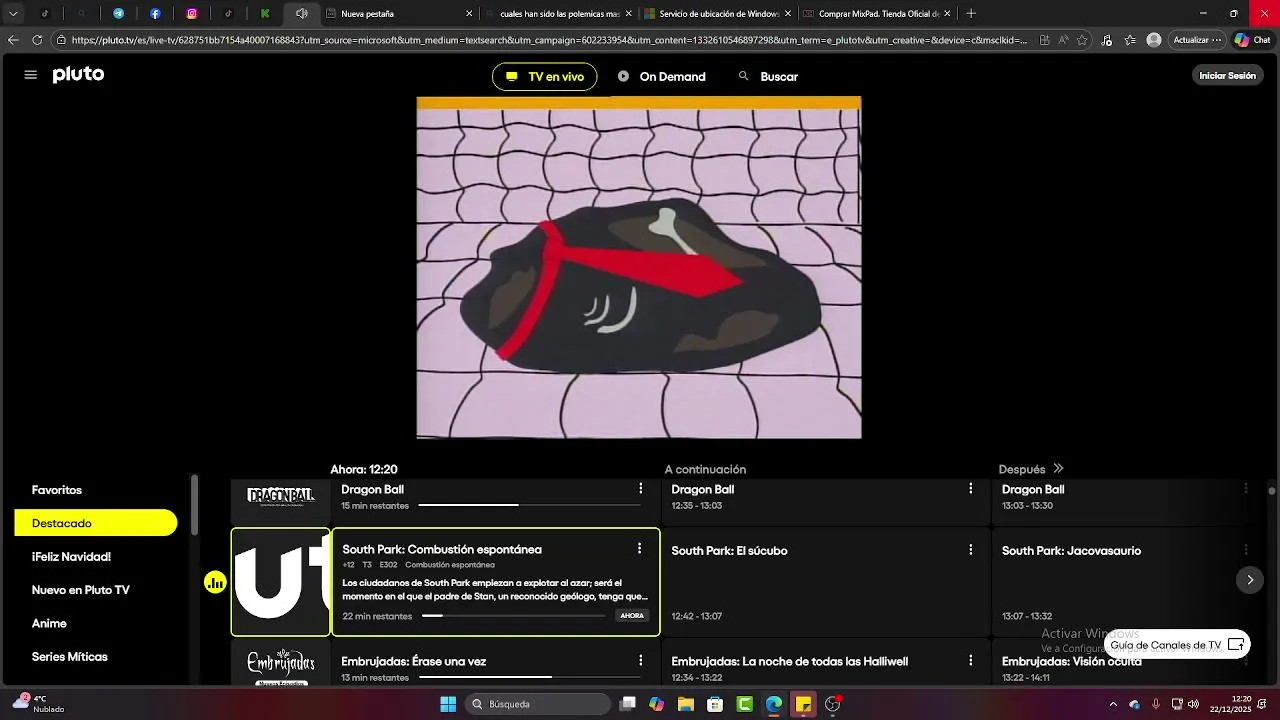Open Windows Start menu
The width and height of the screenshot is (1280, 720).
[x=448, y=704]
